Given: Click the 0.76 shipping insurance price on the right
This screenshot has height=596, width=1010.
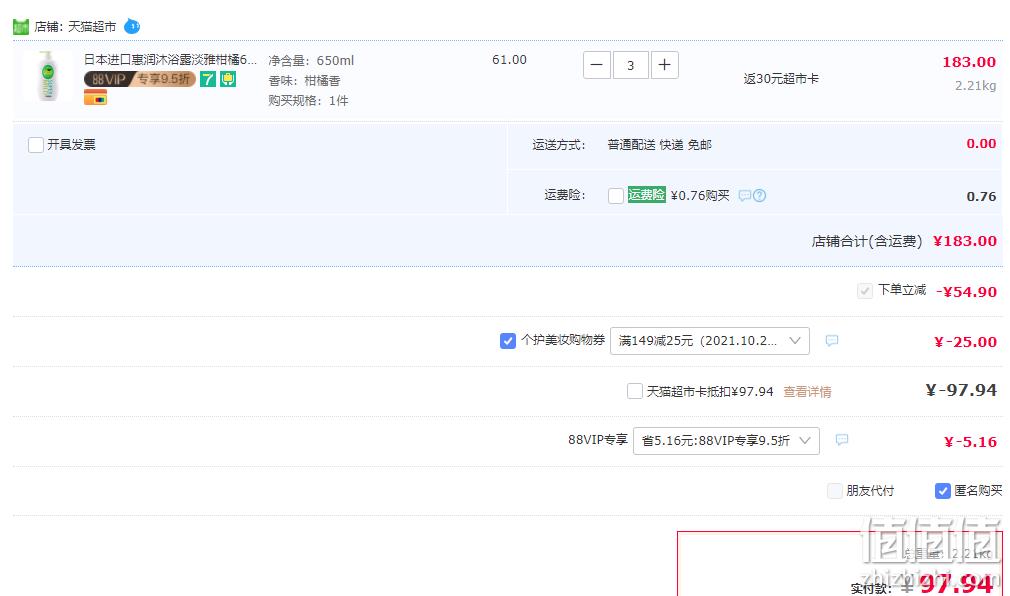Looking at the screenshot, I should pyautogui.click(x=982, y=196).
